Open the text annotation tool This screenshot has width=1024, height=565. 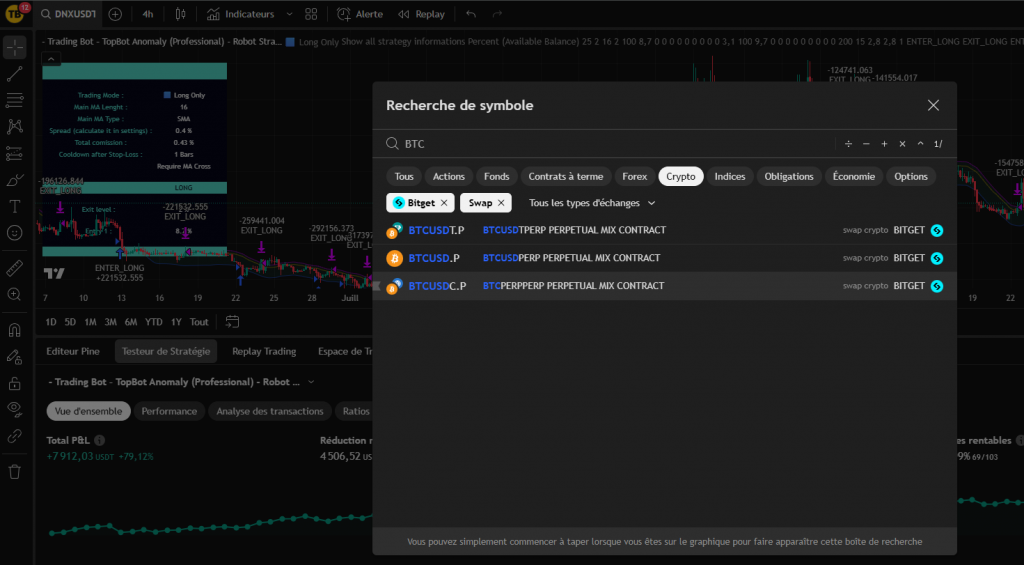pyautogui.click(x=14, y=207)
